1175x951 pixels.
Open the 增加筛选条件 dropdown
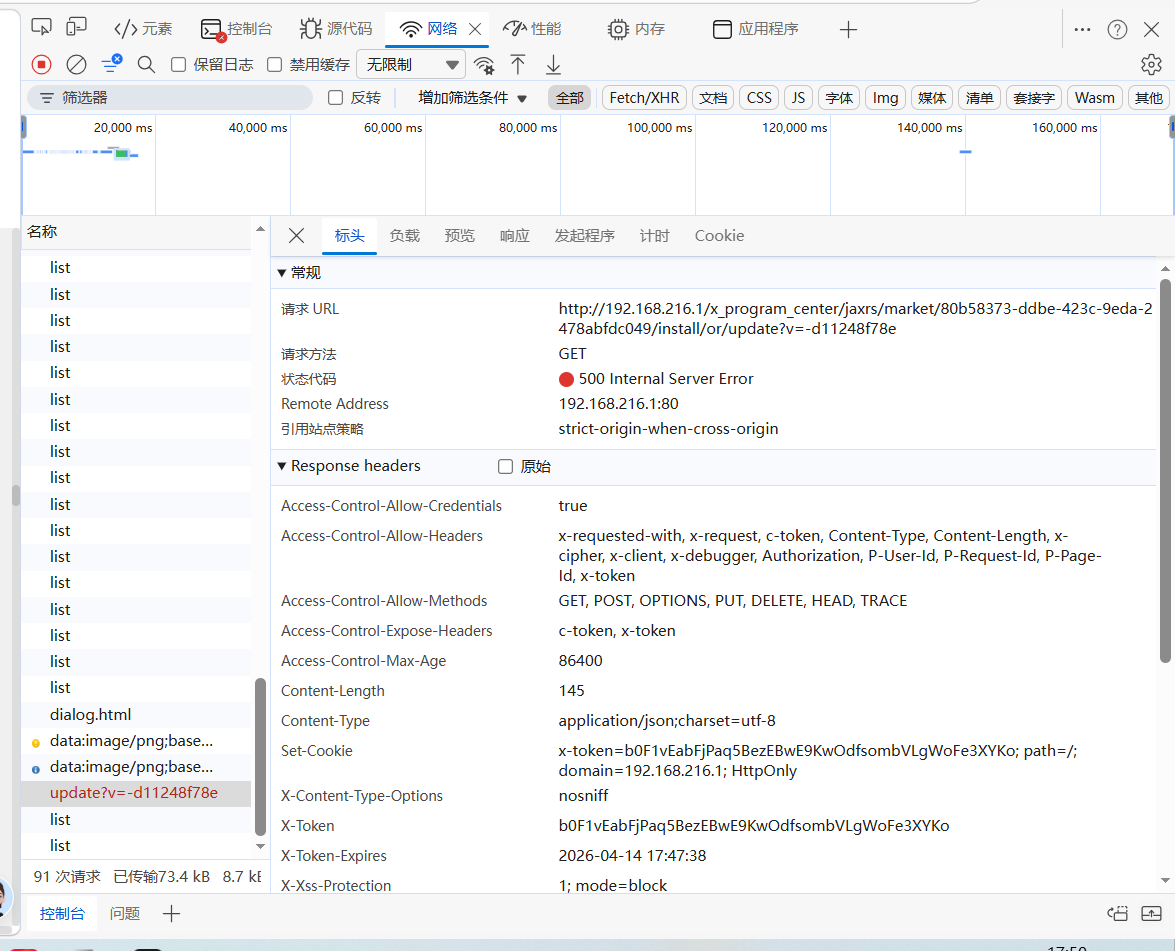(x=472, y=98)
